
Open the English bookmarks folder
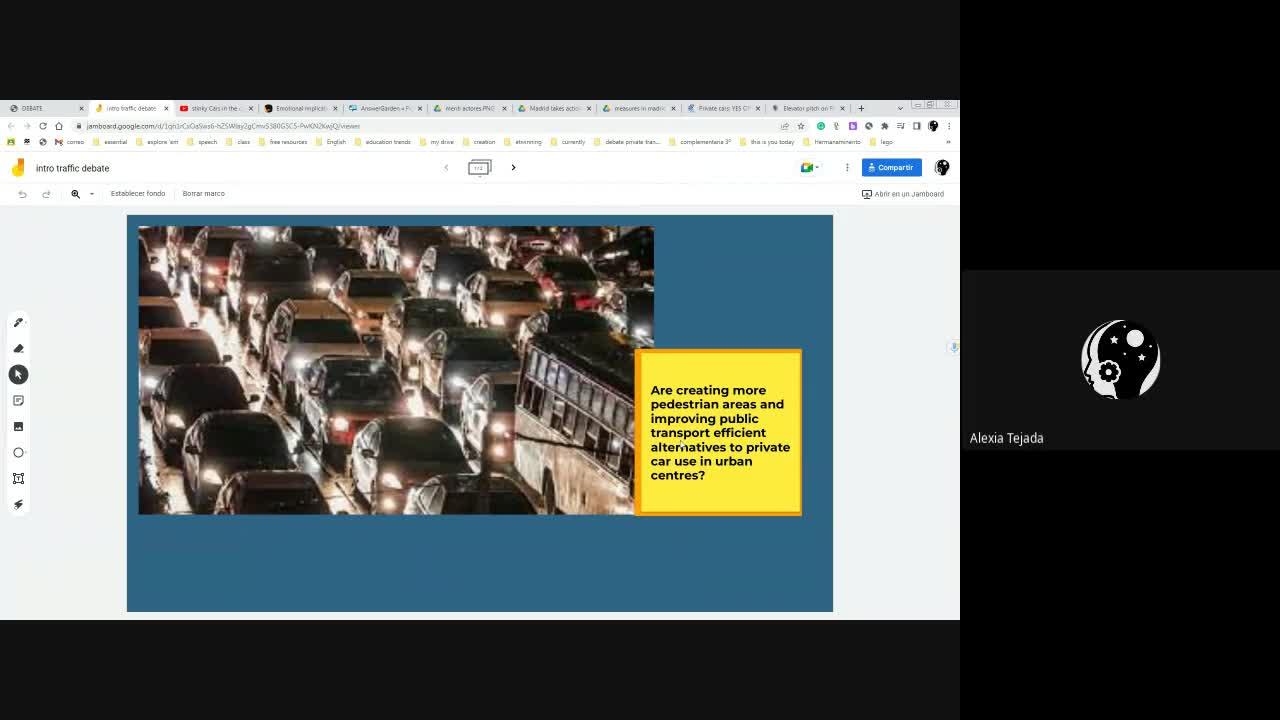point(331,142)
